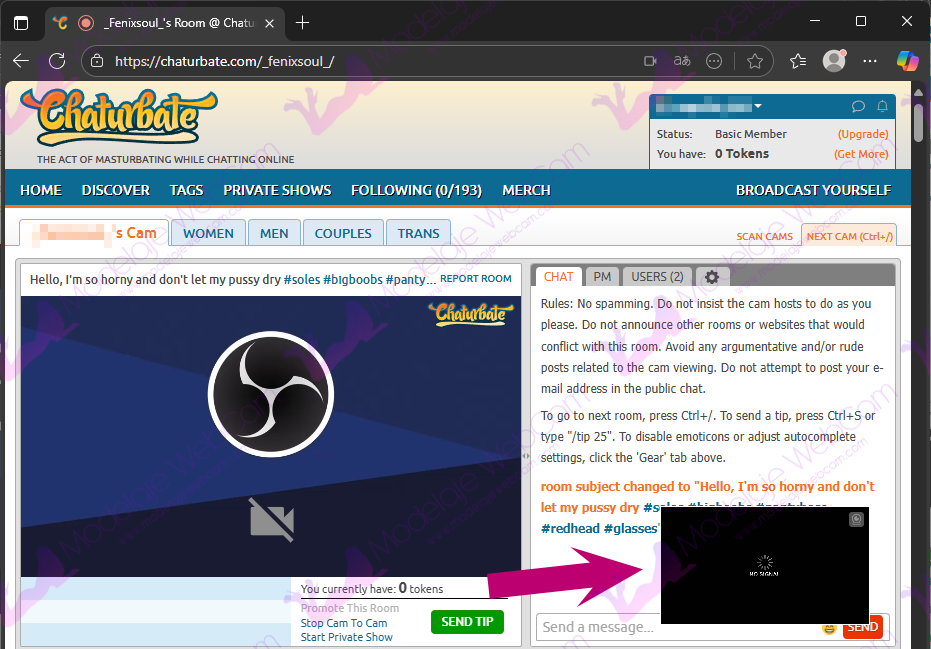
Task: Open the DISCOVER menu item
Action: click(x=116, y=190)
